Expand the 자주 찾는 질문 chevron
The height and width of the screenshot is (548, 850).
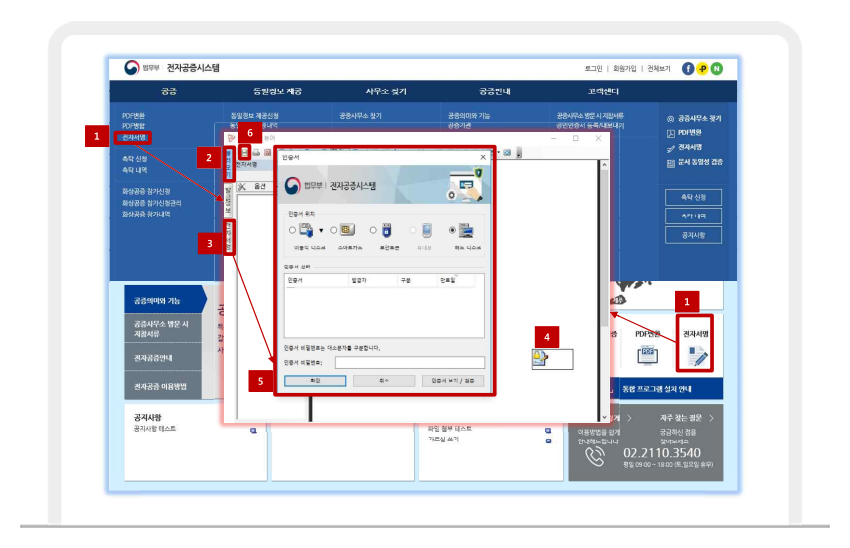(711, 418)
